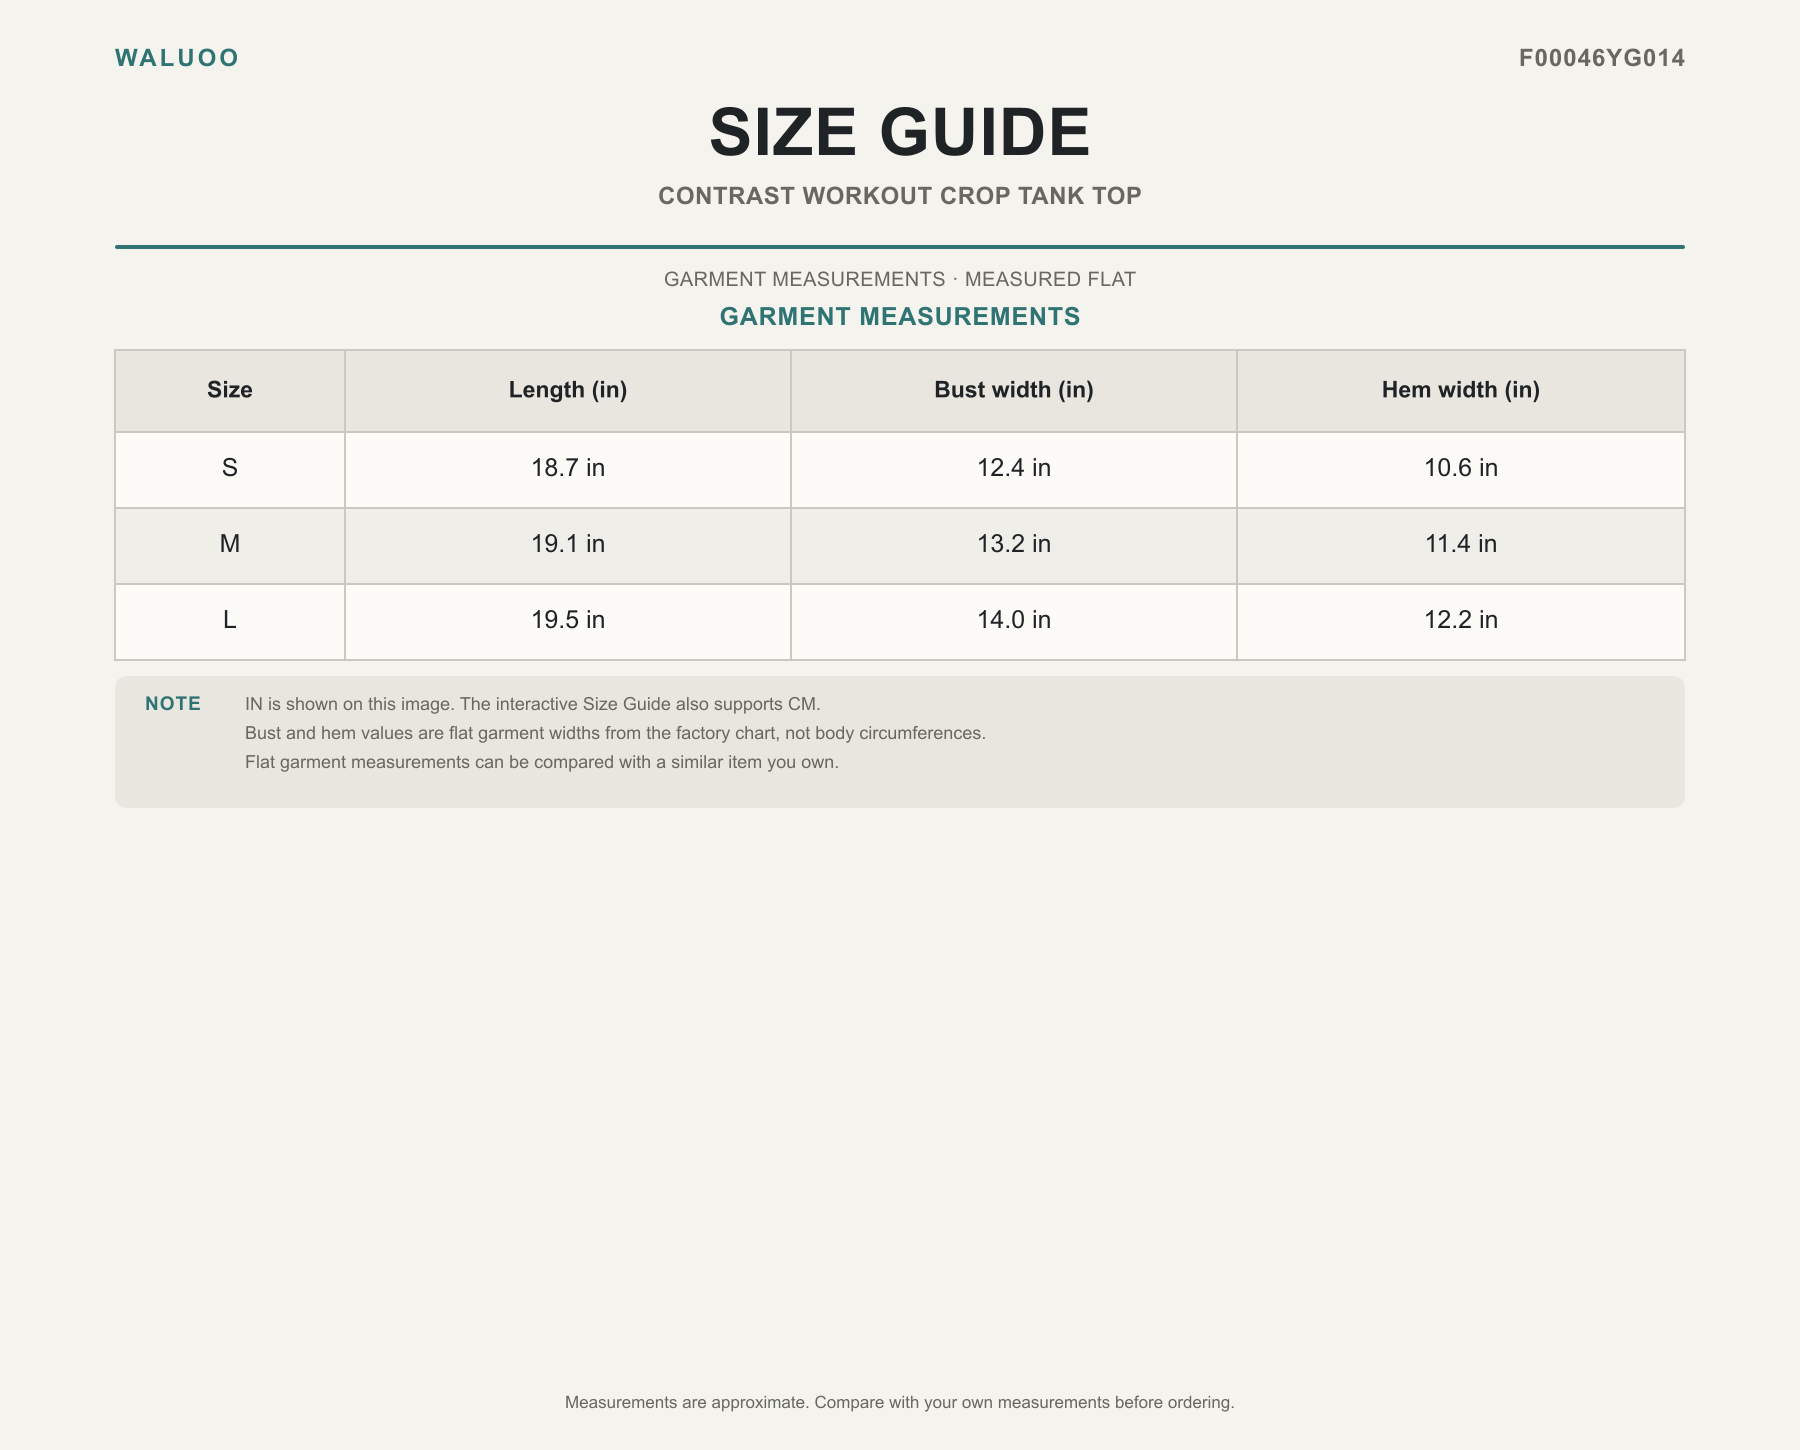Screen dimensions: 1800x1450
Task: Select the M size row label
Action: tap(230, 544)
